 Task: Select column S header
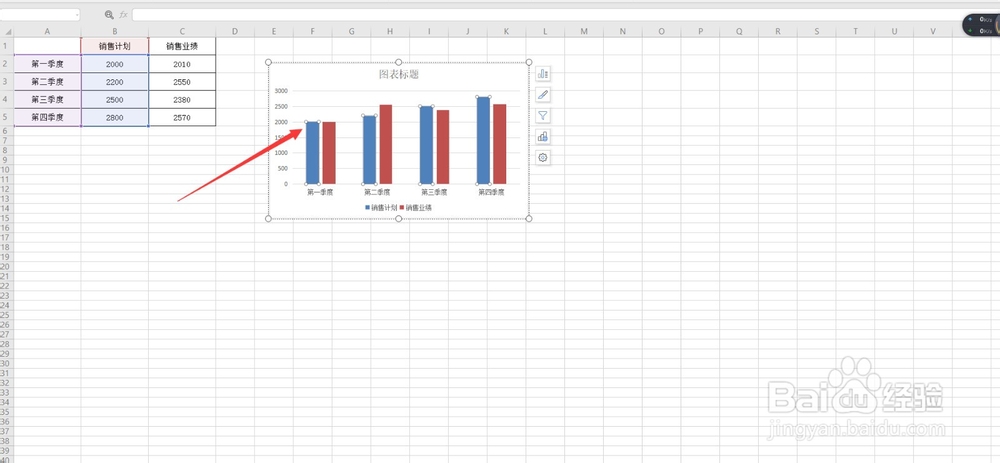[x=816, y=31]
